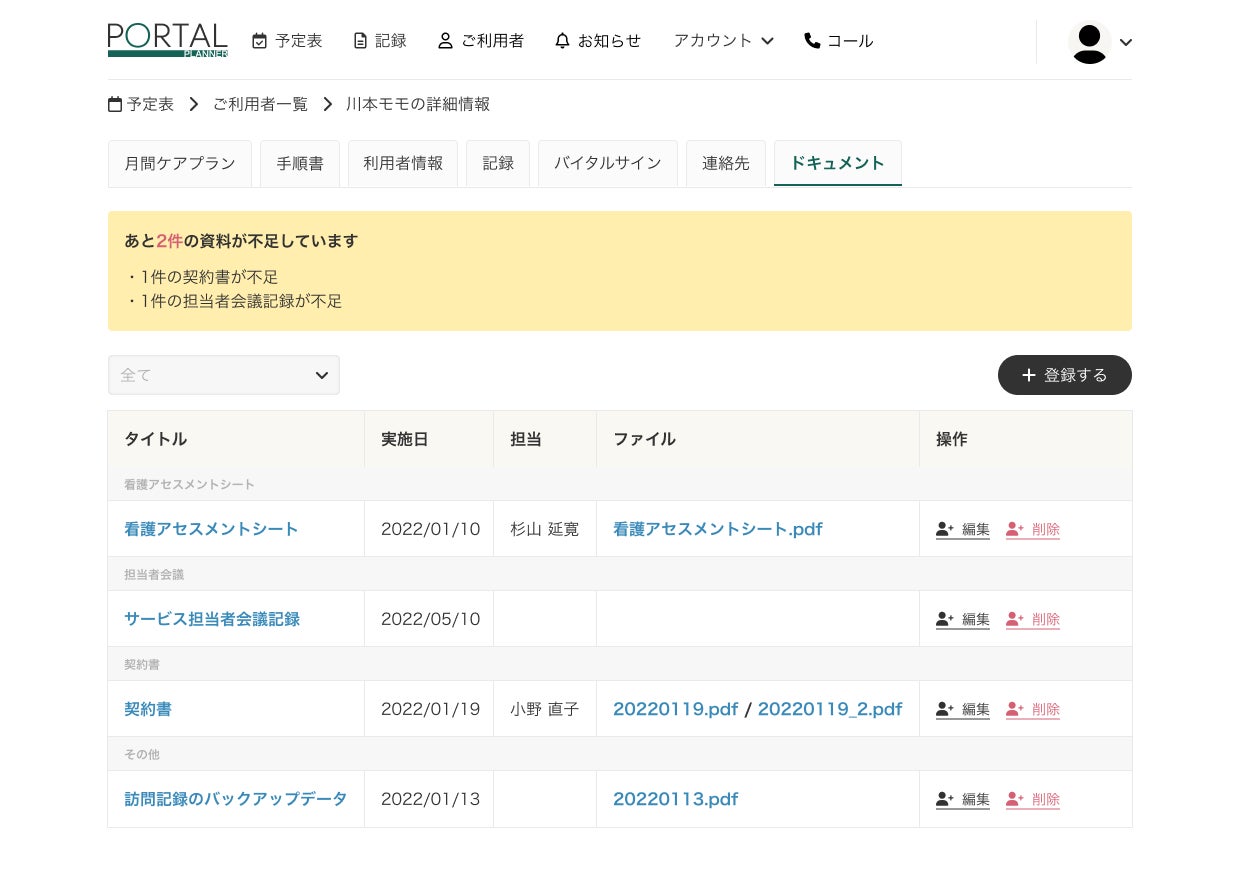This screenshot has height=871, width=1240.
Task: Select the 連絡先 tab
Action: (x=725, y=163)
